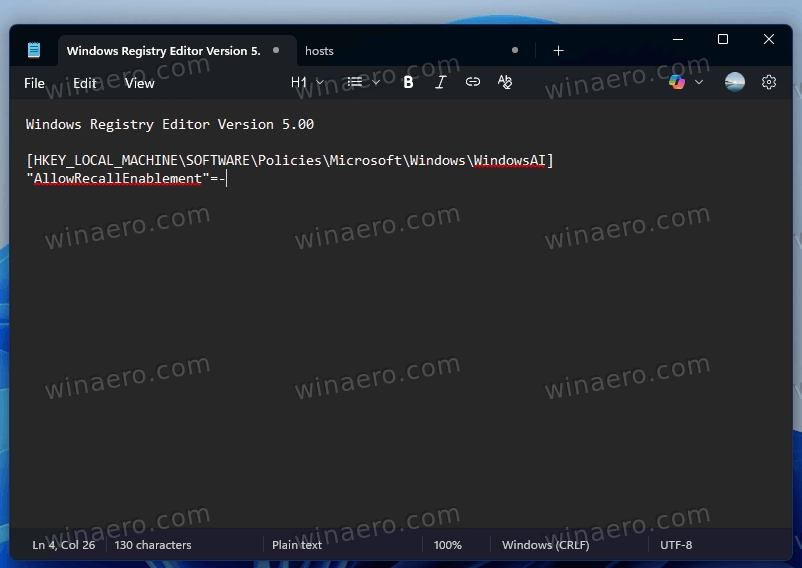Close the Notepad window
The image size is (802, 568).
769,39
